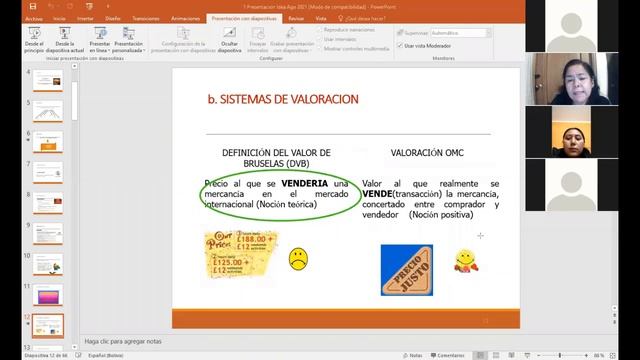Uncheck Usar vista Moderador checkbox

tap(400, 46)
